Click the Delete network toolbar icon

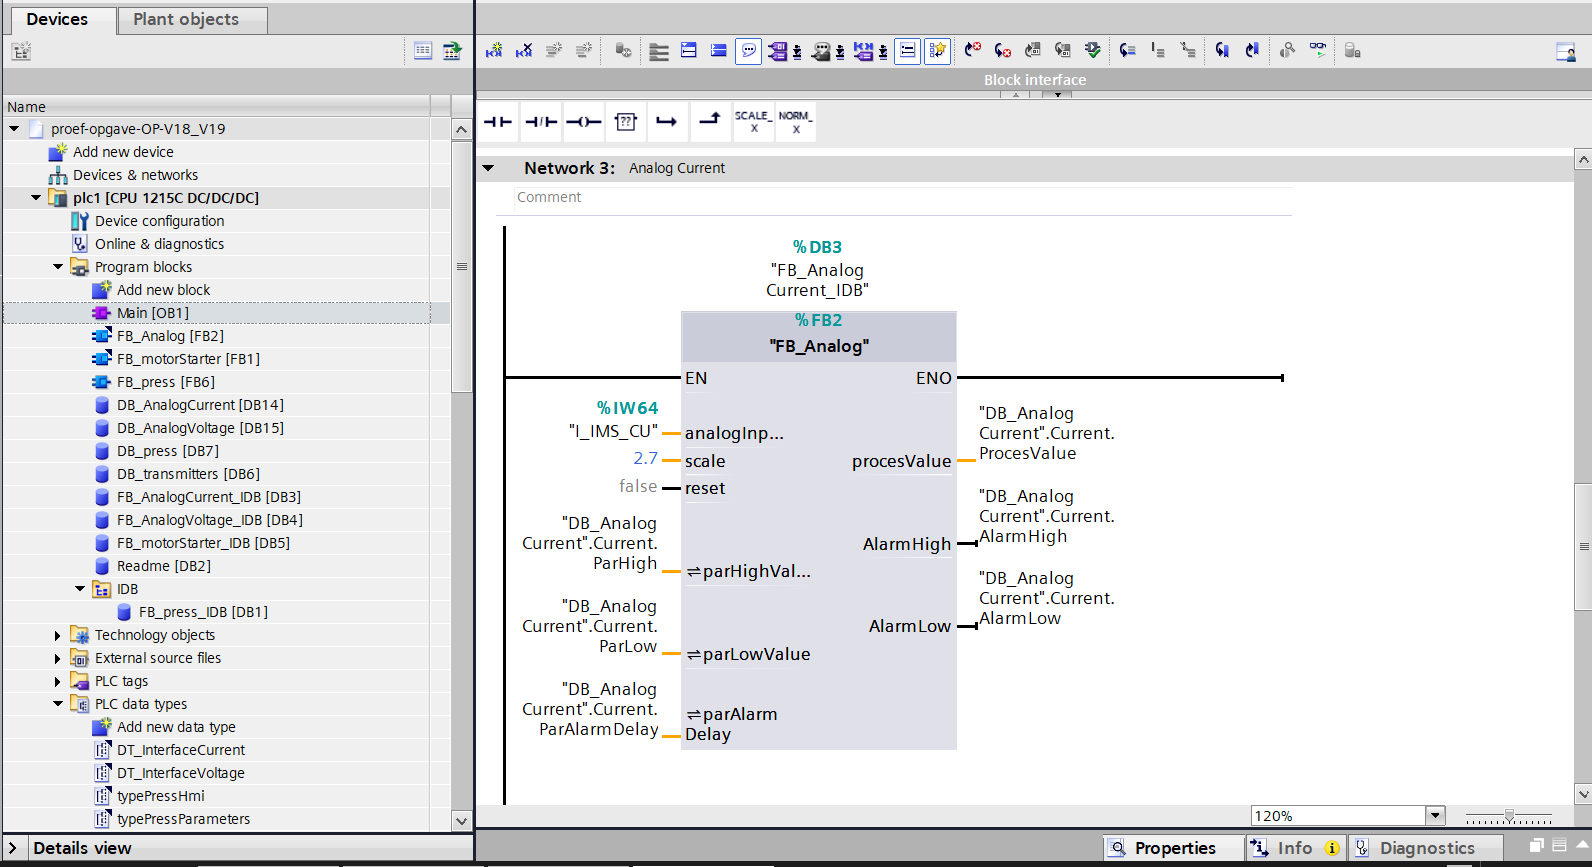(524, 50)
